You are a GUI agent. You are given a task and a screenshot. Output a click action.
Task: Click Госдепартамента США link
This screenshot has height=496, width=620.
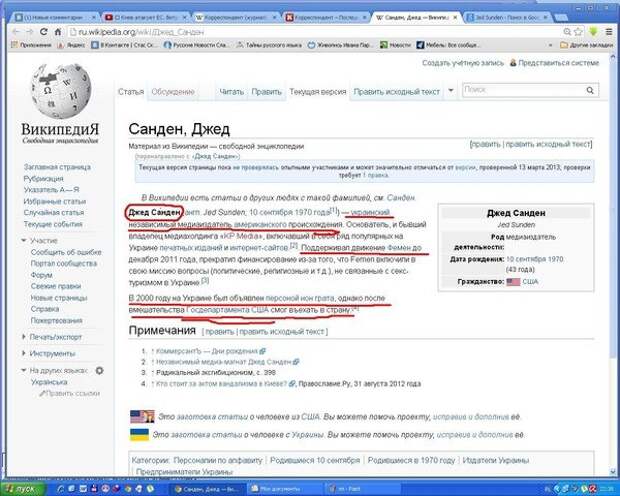click(227, 310)
